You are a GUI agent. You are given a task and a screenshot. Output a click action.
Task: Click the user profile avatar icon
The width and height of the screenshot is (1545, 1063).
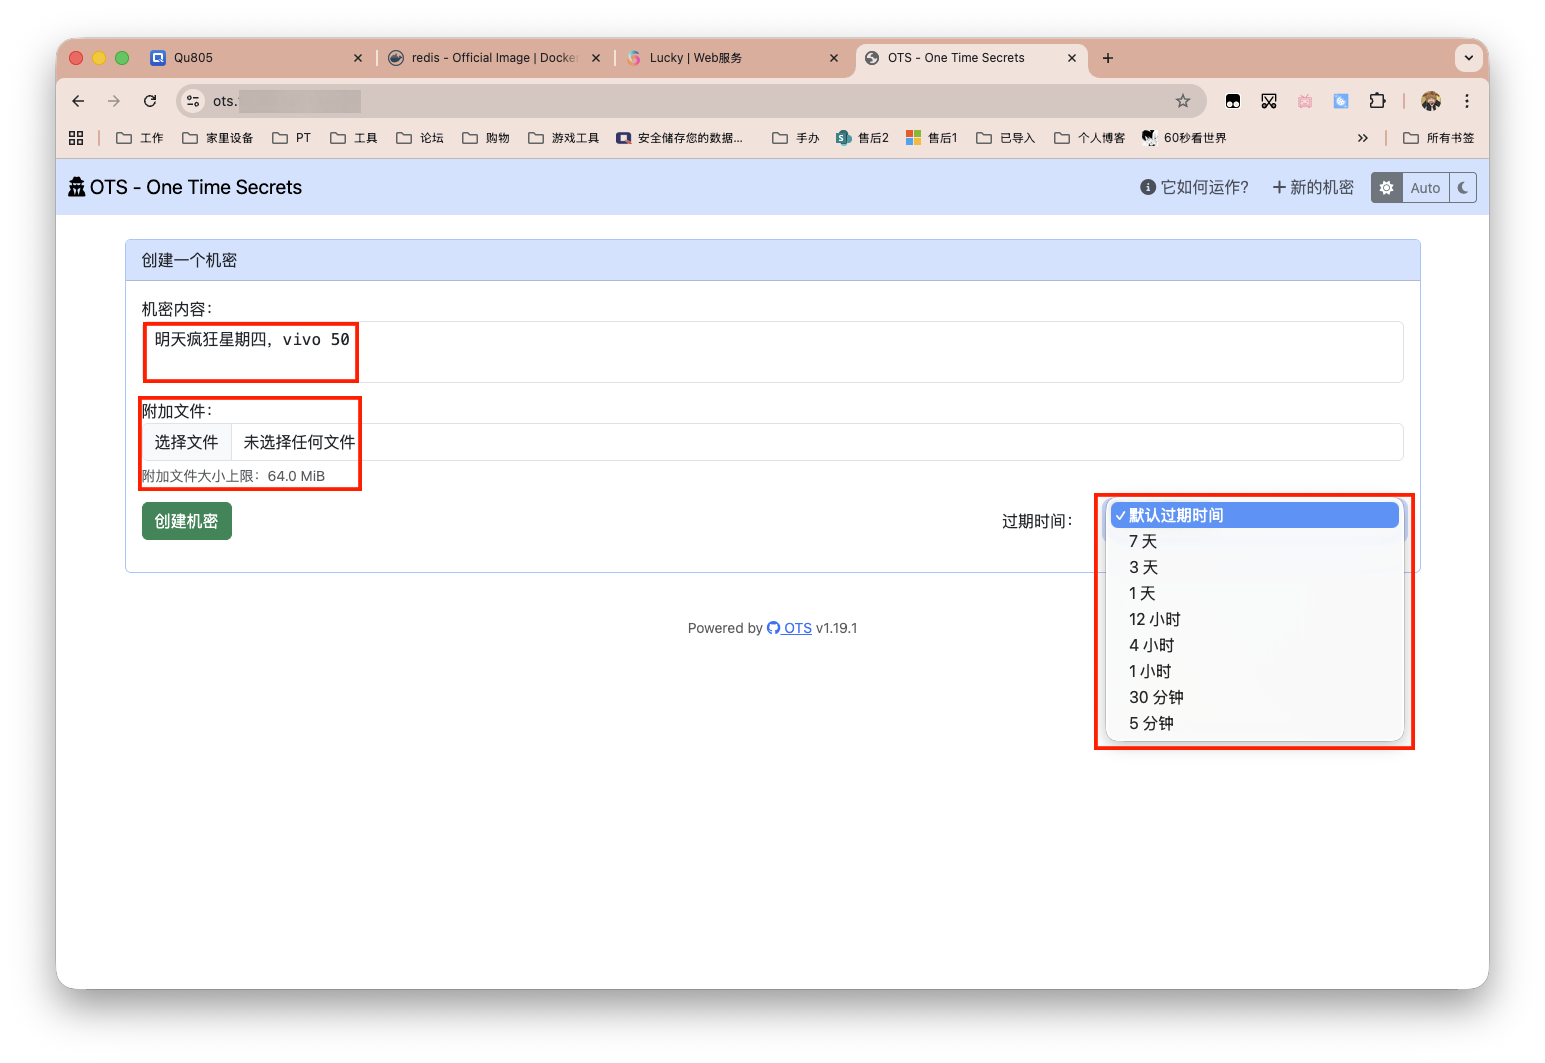click(x=1431, y=101)
